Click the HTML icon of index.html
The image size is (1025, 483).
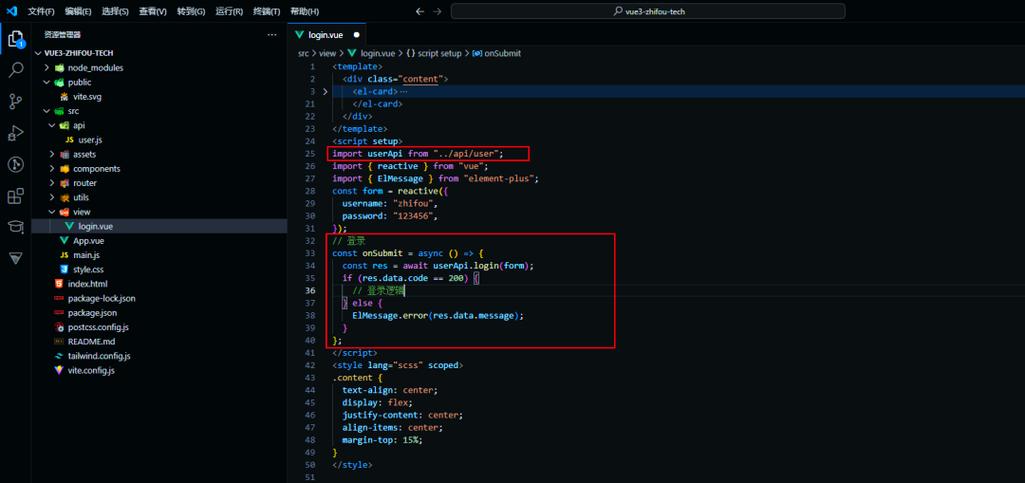click(x=59, y=284)
